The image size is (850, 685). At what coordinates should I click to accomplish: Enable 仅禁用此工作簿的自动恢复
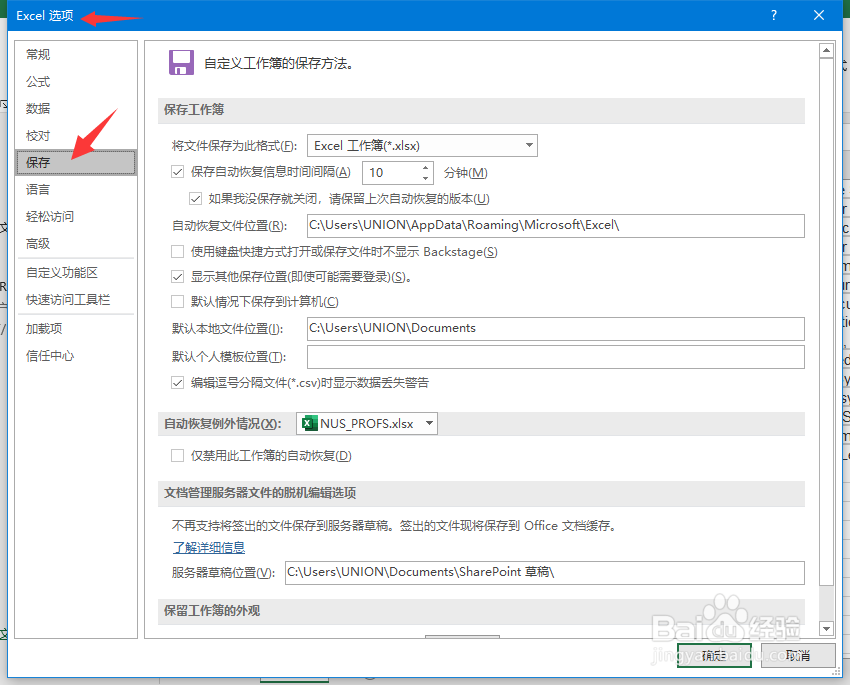coord(176,456)
